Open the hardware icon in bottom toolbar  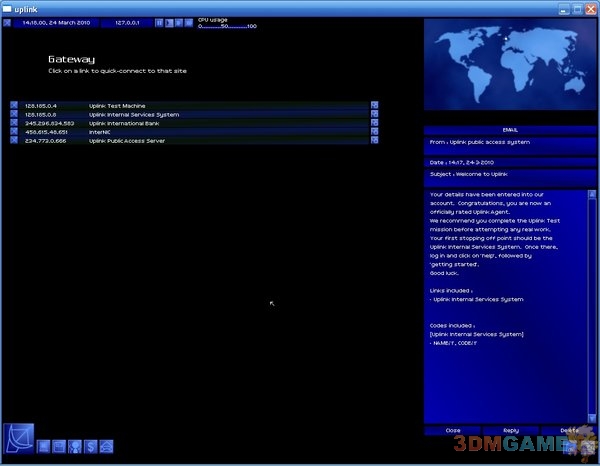pos(44,446)
